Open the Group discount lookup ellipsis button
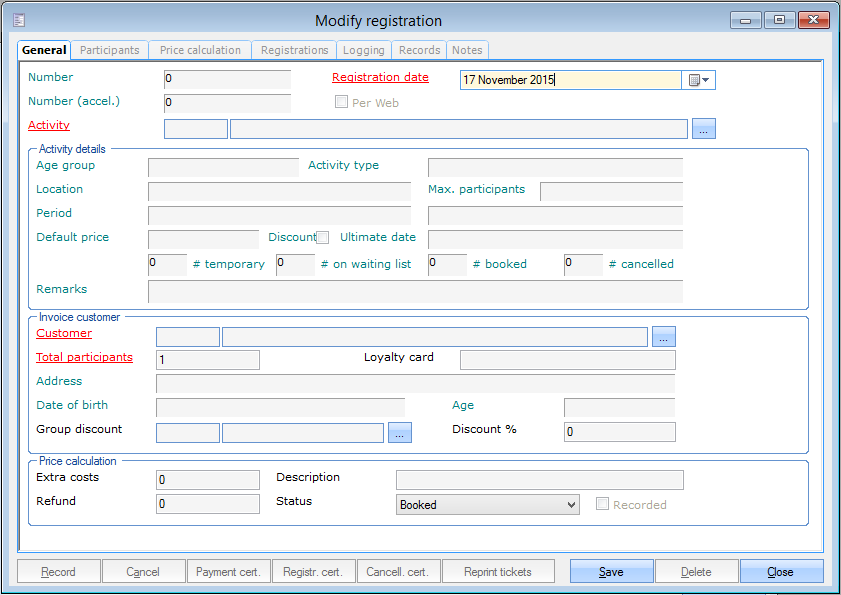This screenshot has width=841, height=595. (x=400, y=433)
